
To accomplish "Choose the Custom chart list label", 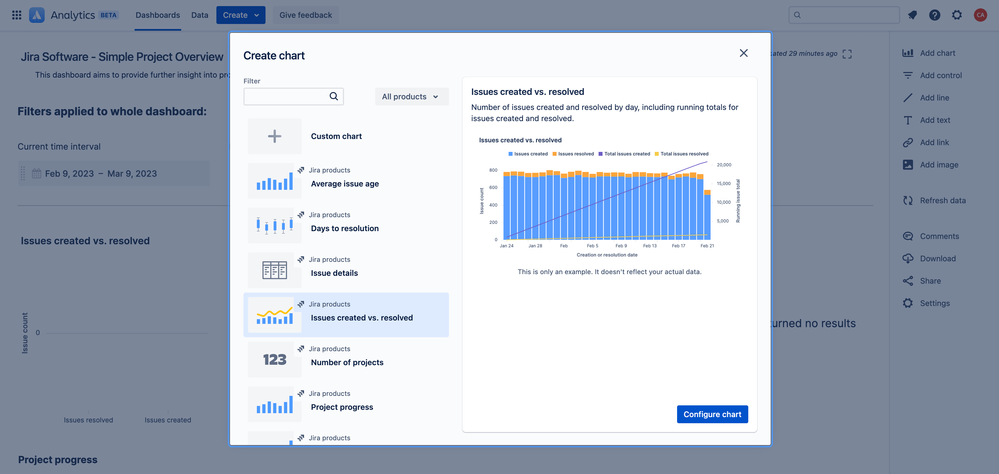I will point(336,136).
